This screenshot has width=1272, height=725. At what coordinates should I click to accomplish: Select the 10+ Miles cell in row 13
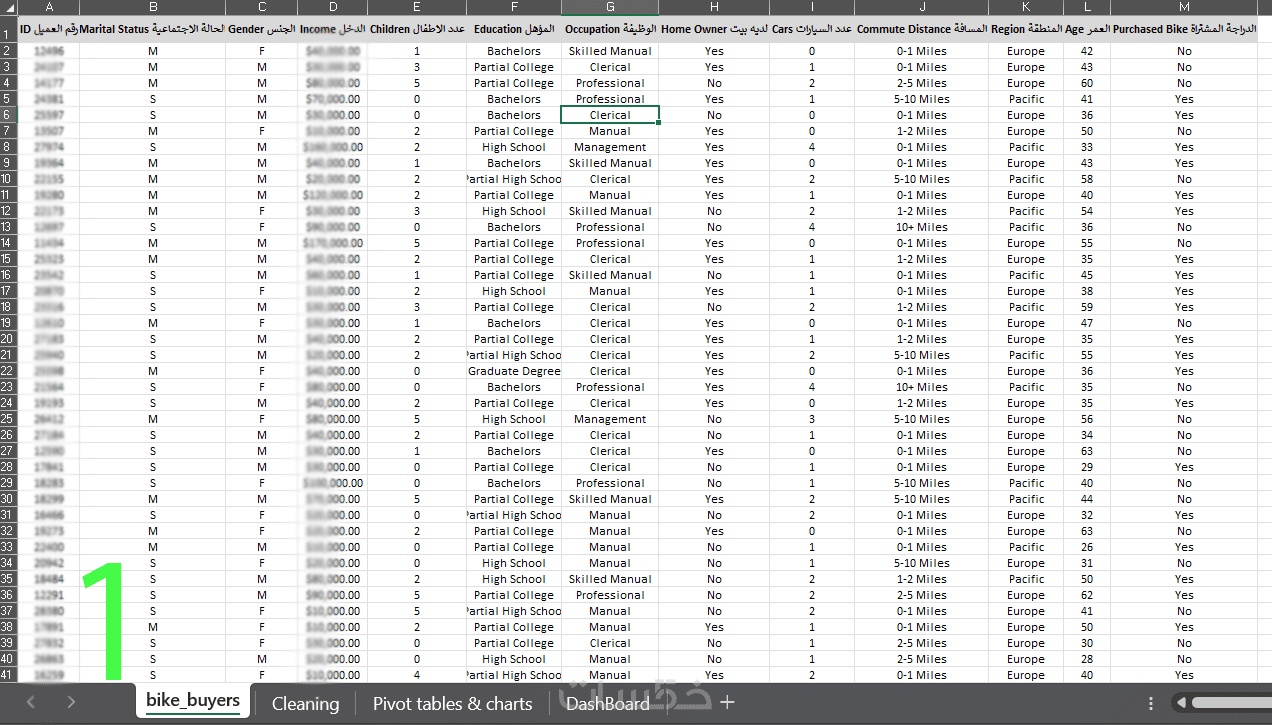tap(922, 227)
